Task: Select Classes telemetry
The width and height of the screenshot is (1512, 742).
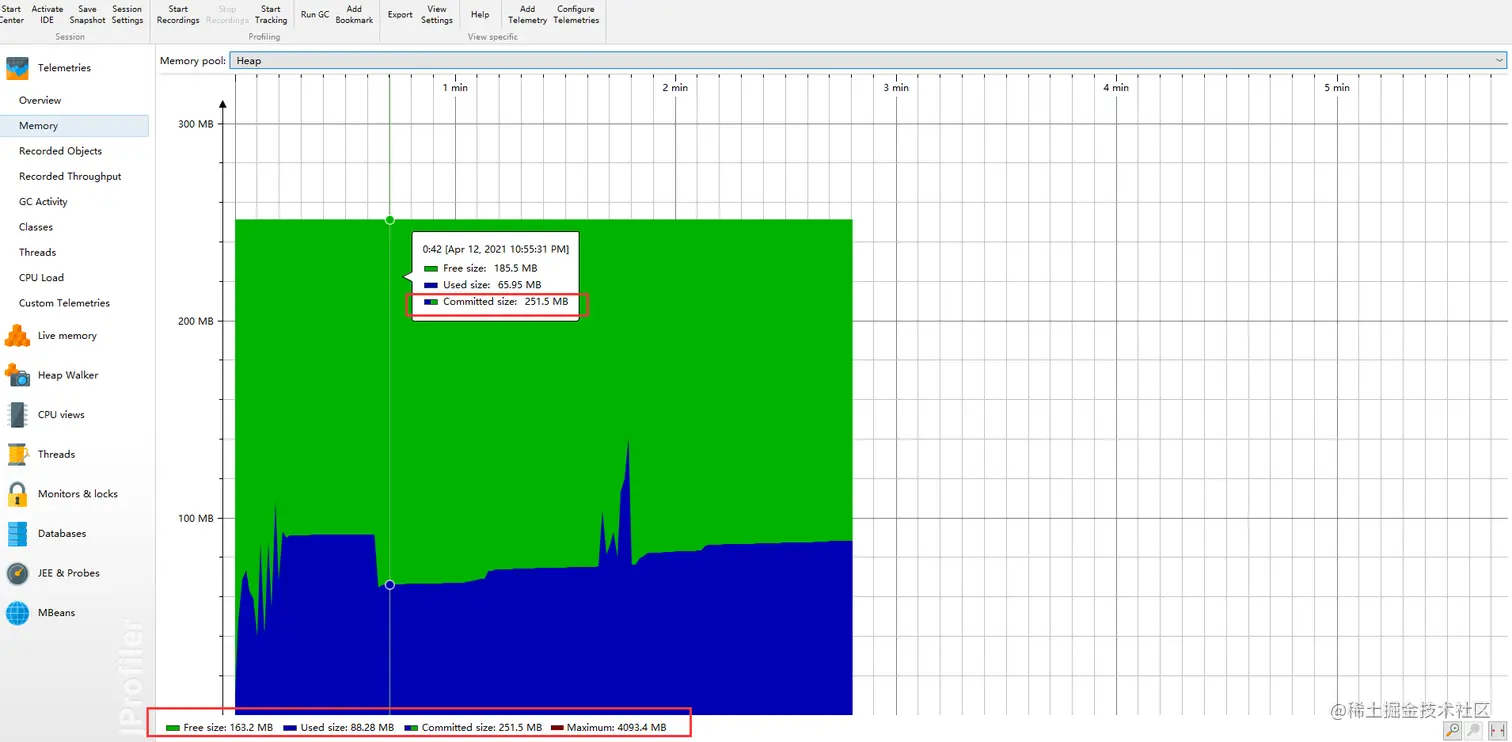Action: pos(36,227)
